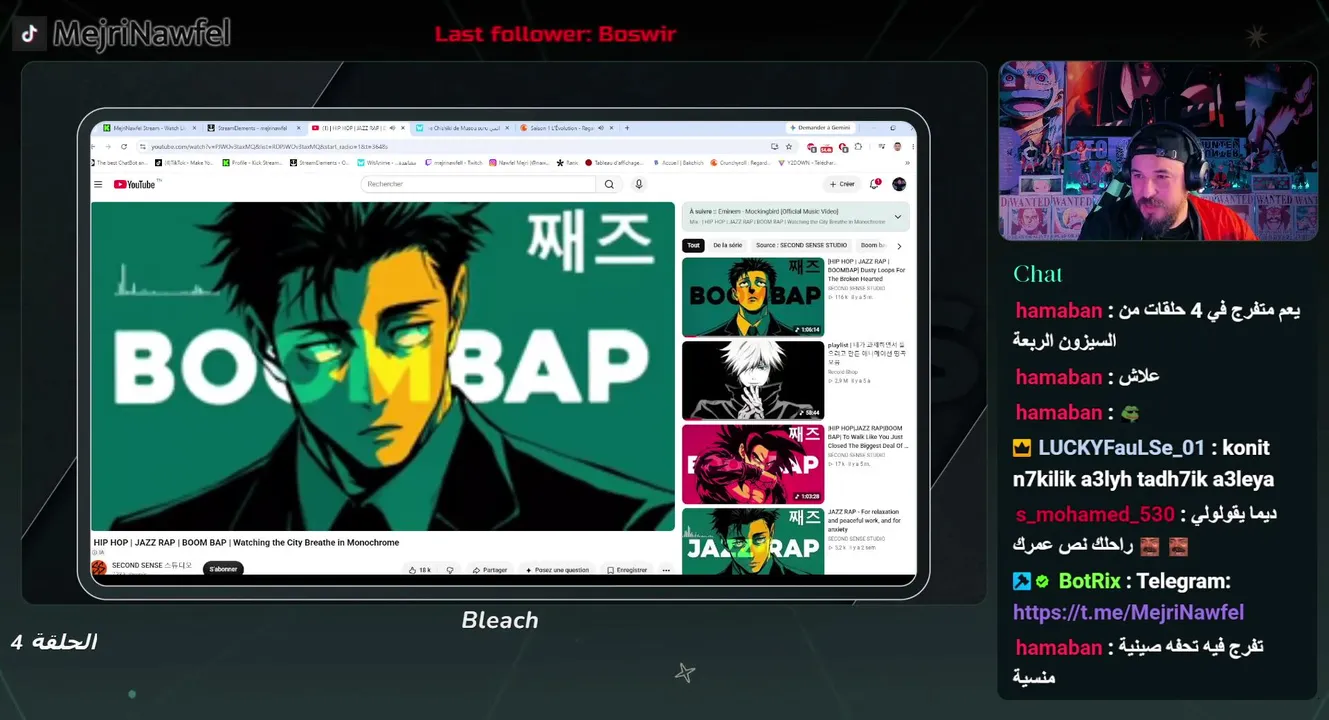Click the TikTok logo in the stream overlay

(x=29, y=33)
